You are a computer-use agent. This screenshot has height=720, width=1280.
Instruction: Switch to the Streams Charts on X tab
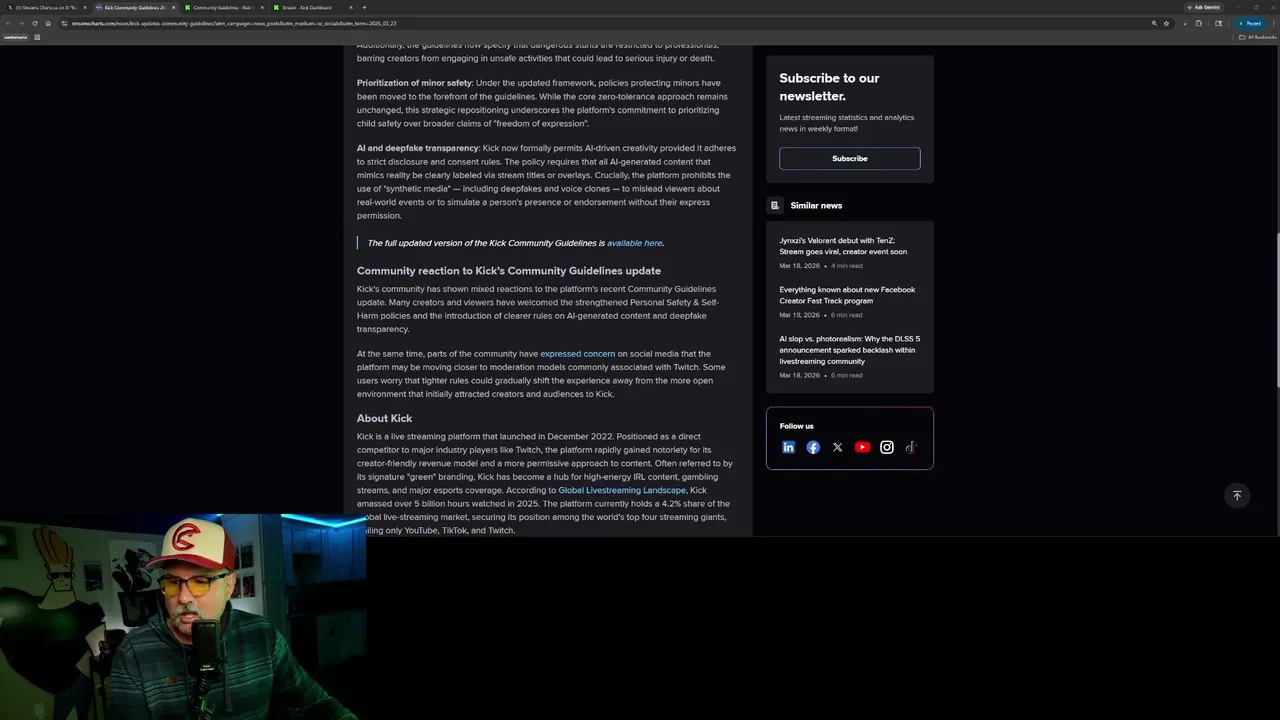tap(45, 7)
